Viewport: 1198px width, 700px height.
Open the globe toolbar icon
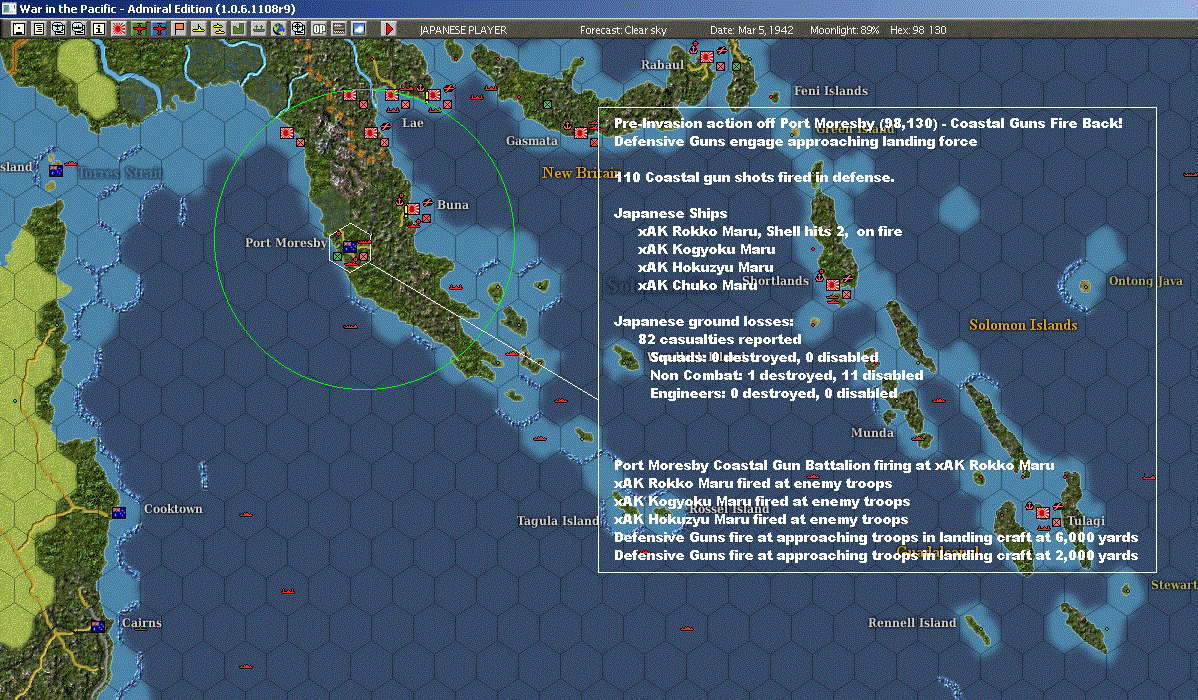[279, 29]
